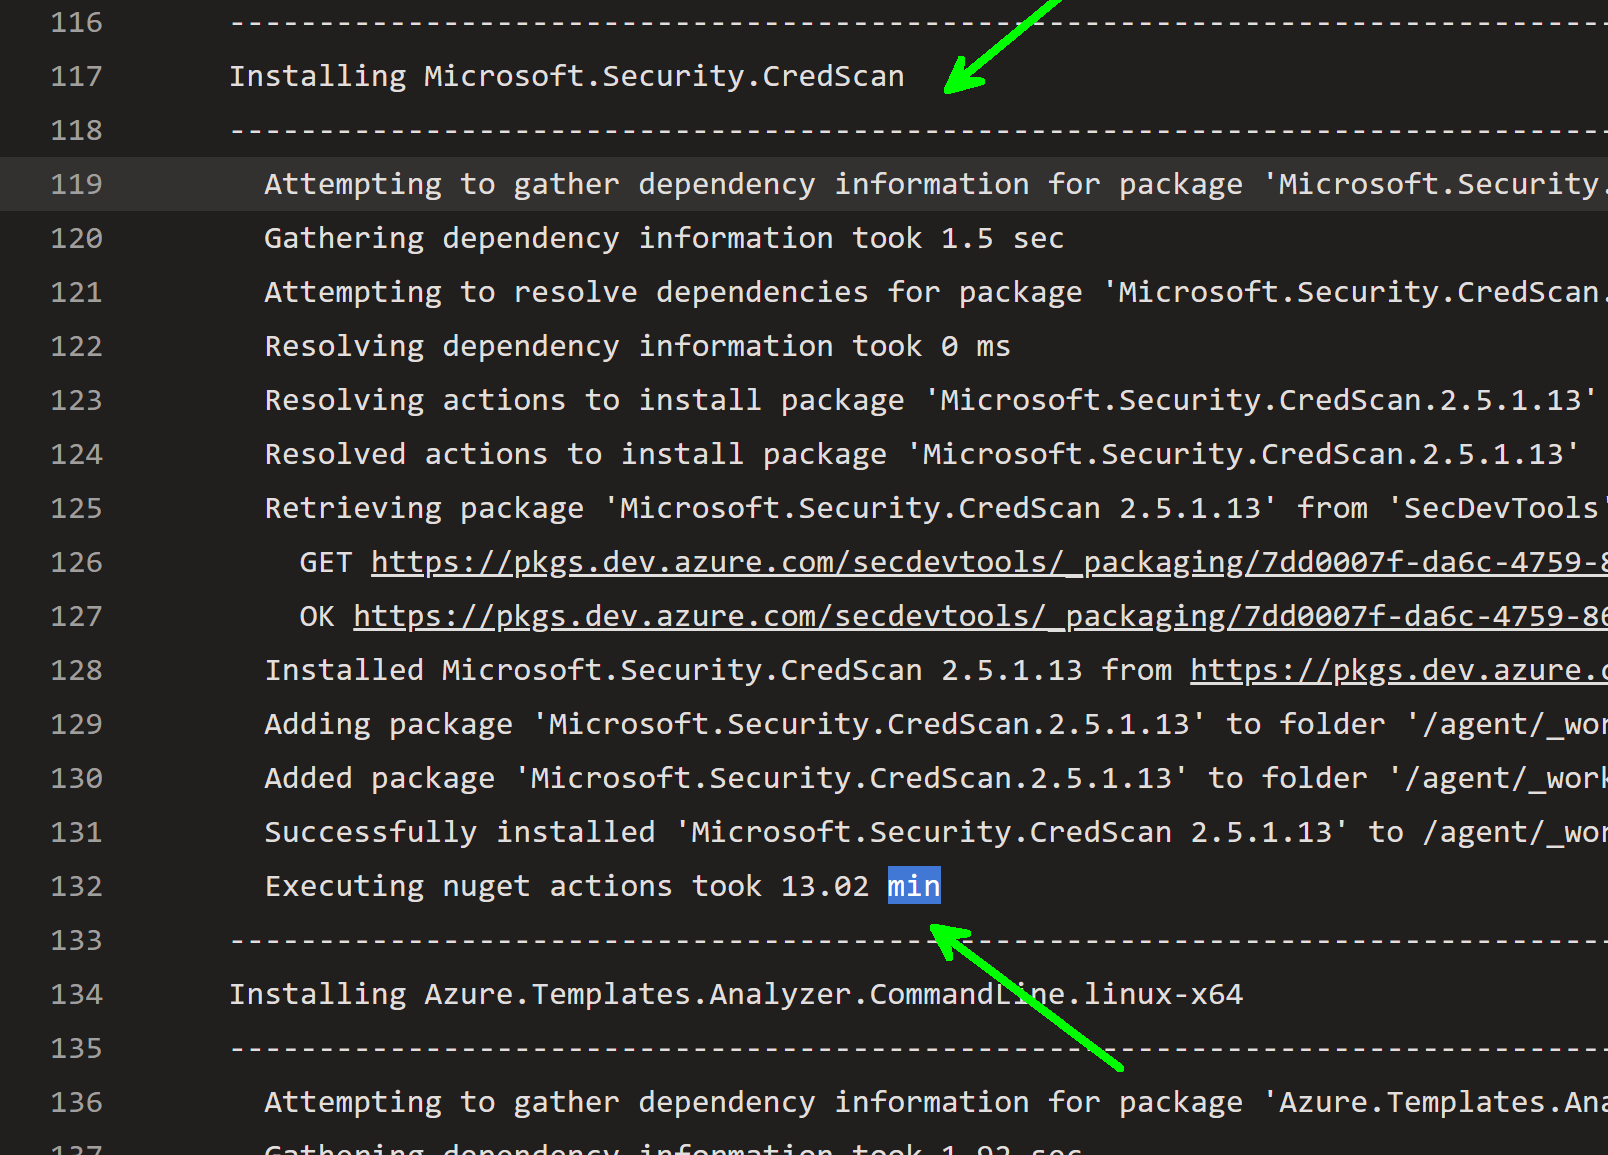This screenshot has width=1608, height=1155.
Task: Click the 'Executing nuget actions took 13.02 min' line
Action: (x=600, y=885)
